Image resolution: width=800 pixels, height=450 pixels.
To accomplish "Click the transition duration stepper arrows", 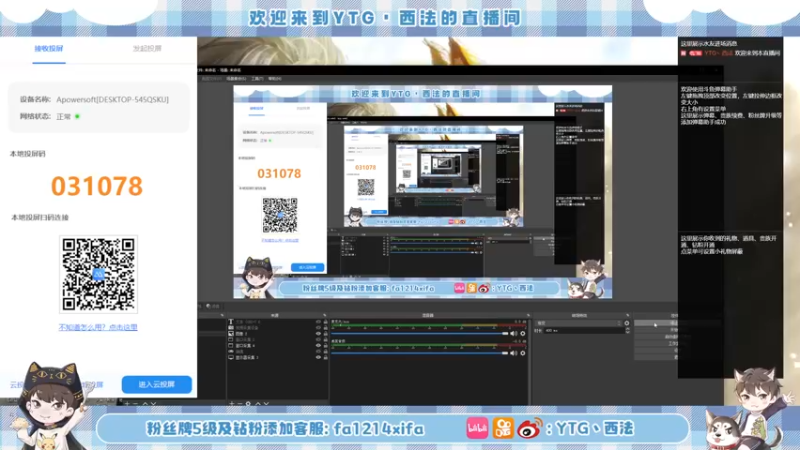I will pos(628,331).
